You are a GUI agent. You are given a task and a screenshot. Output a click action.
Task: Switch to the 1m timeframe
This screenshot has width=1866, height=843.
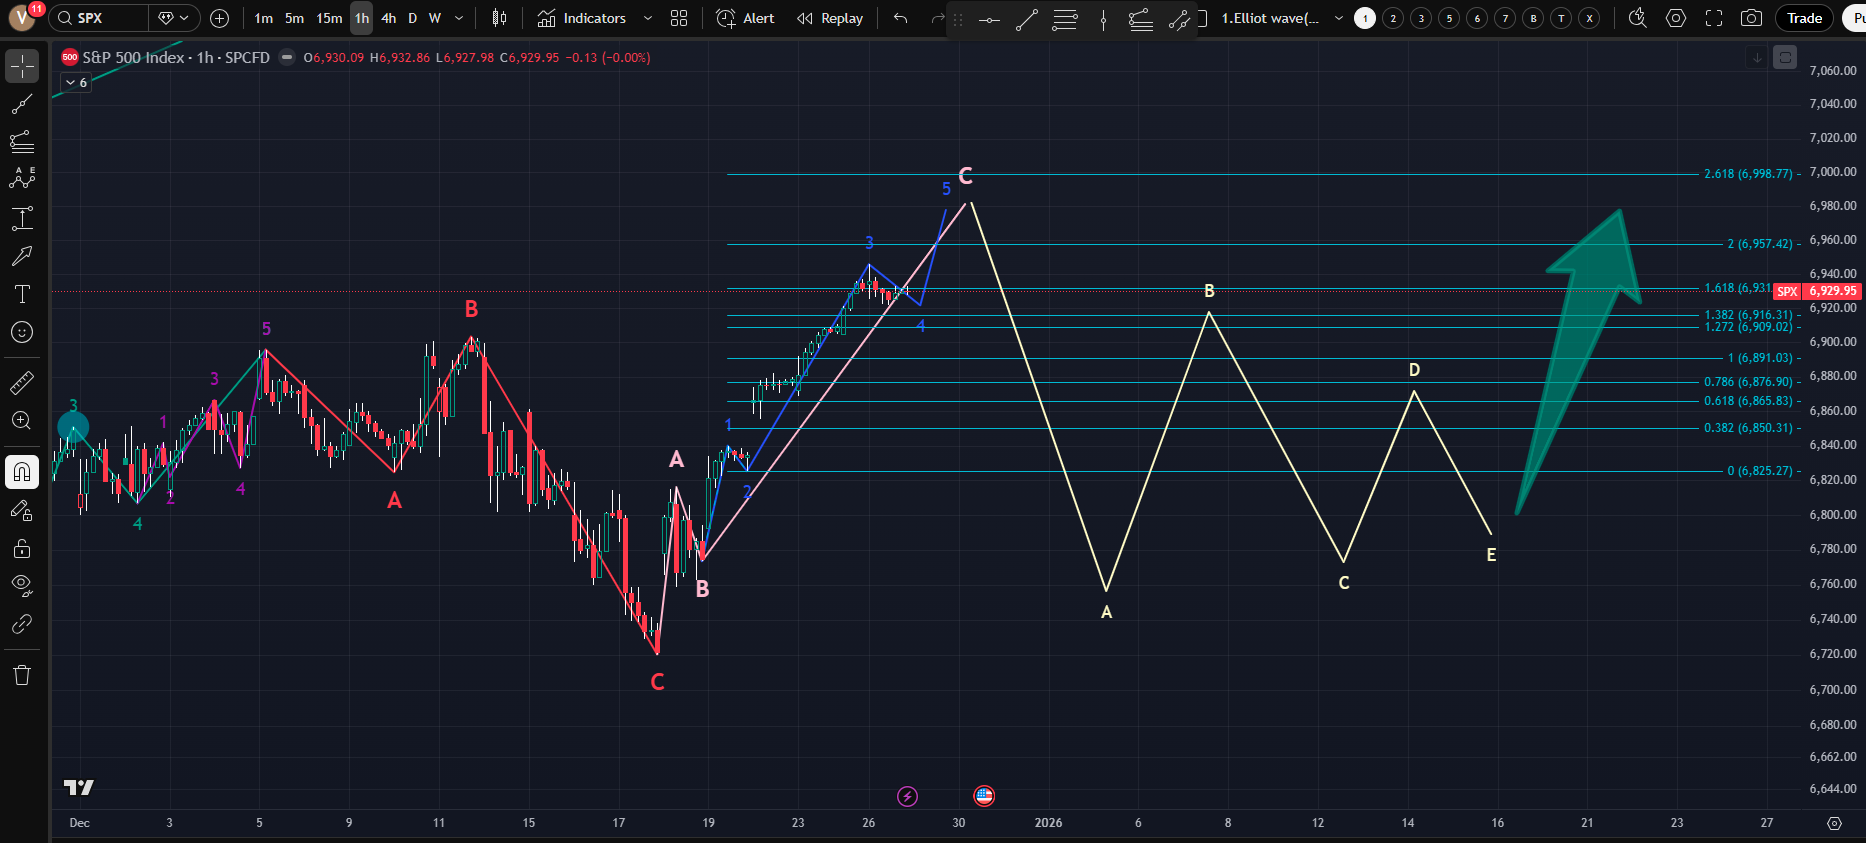[x=263, y=18]
